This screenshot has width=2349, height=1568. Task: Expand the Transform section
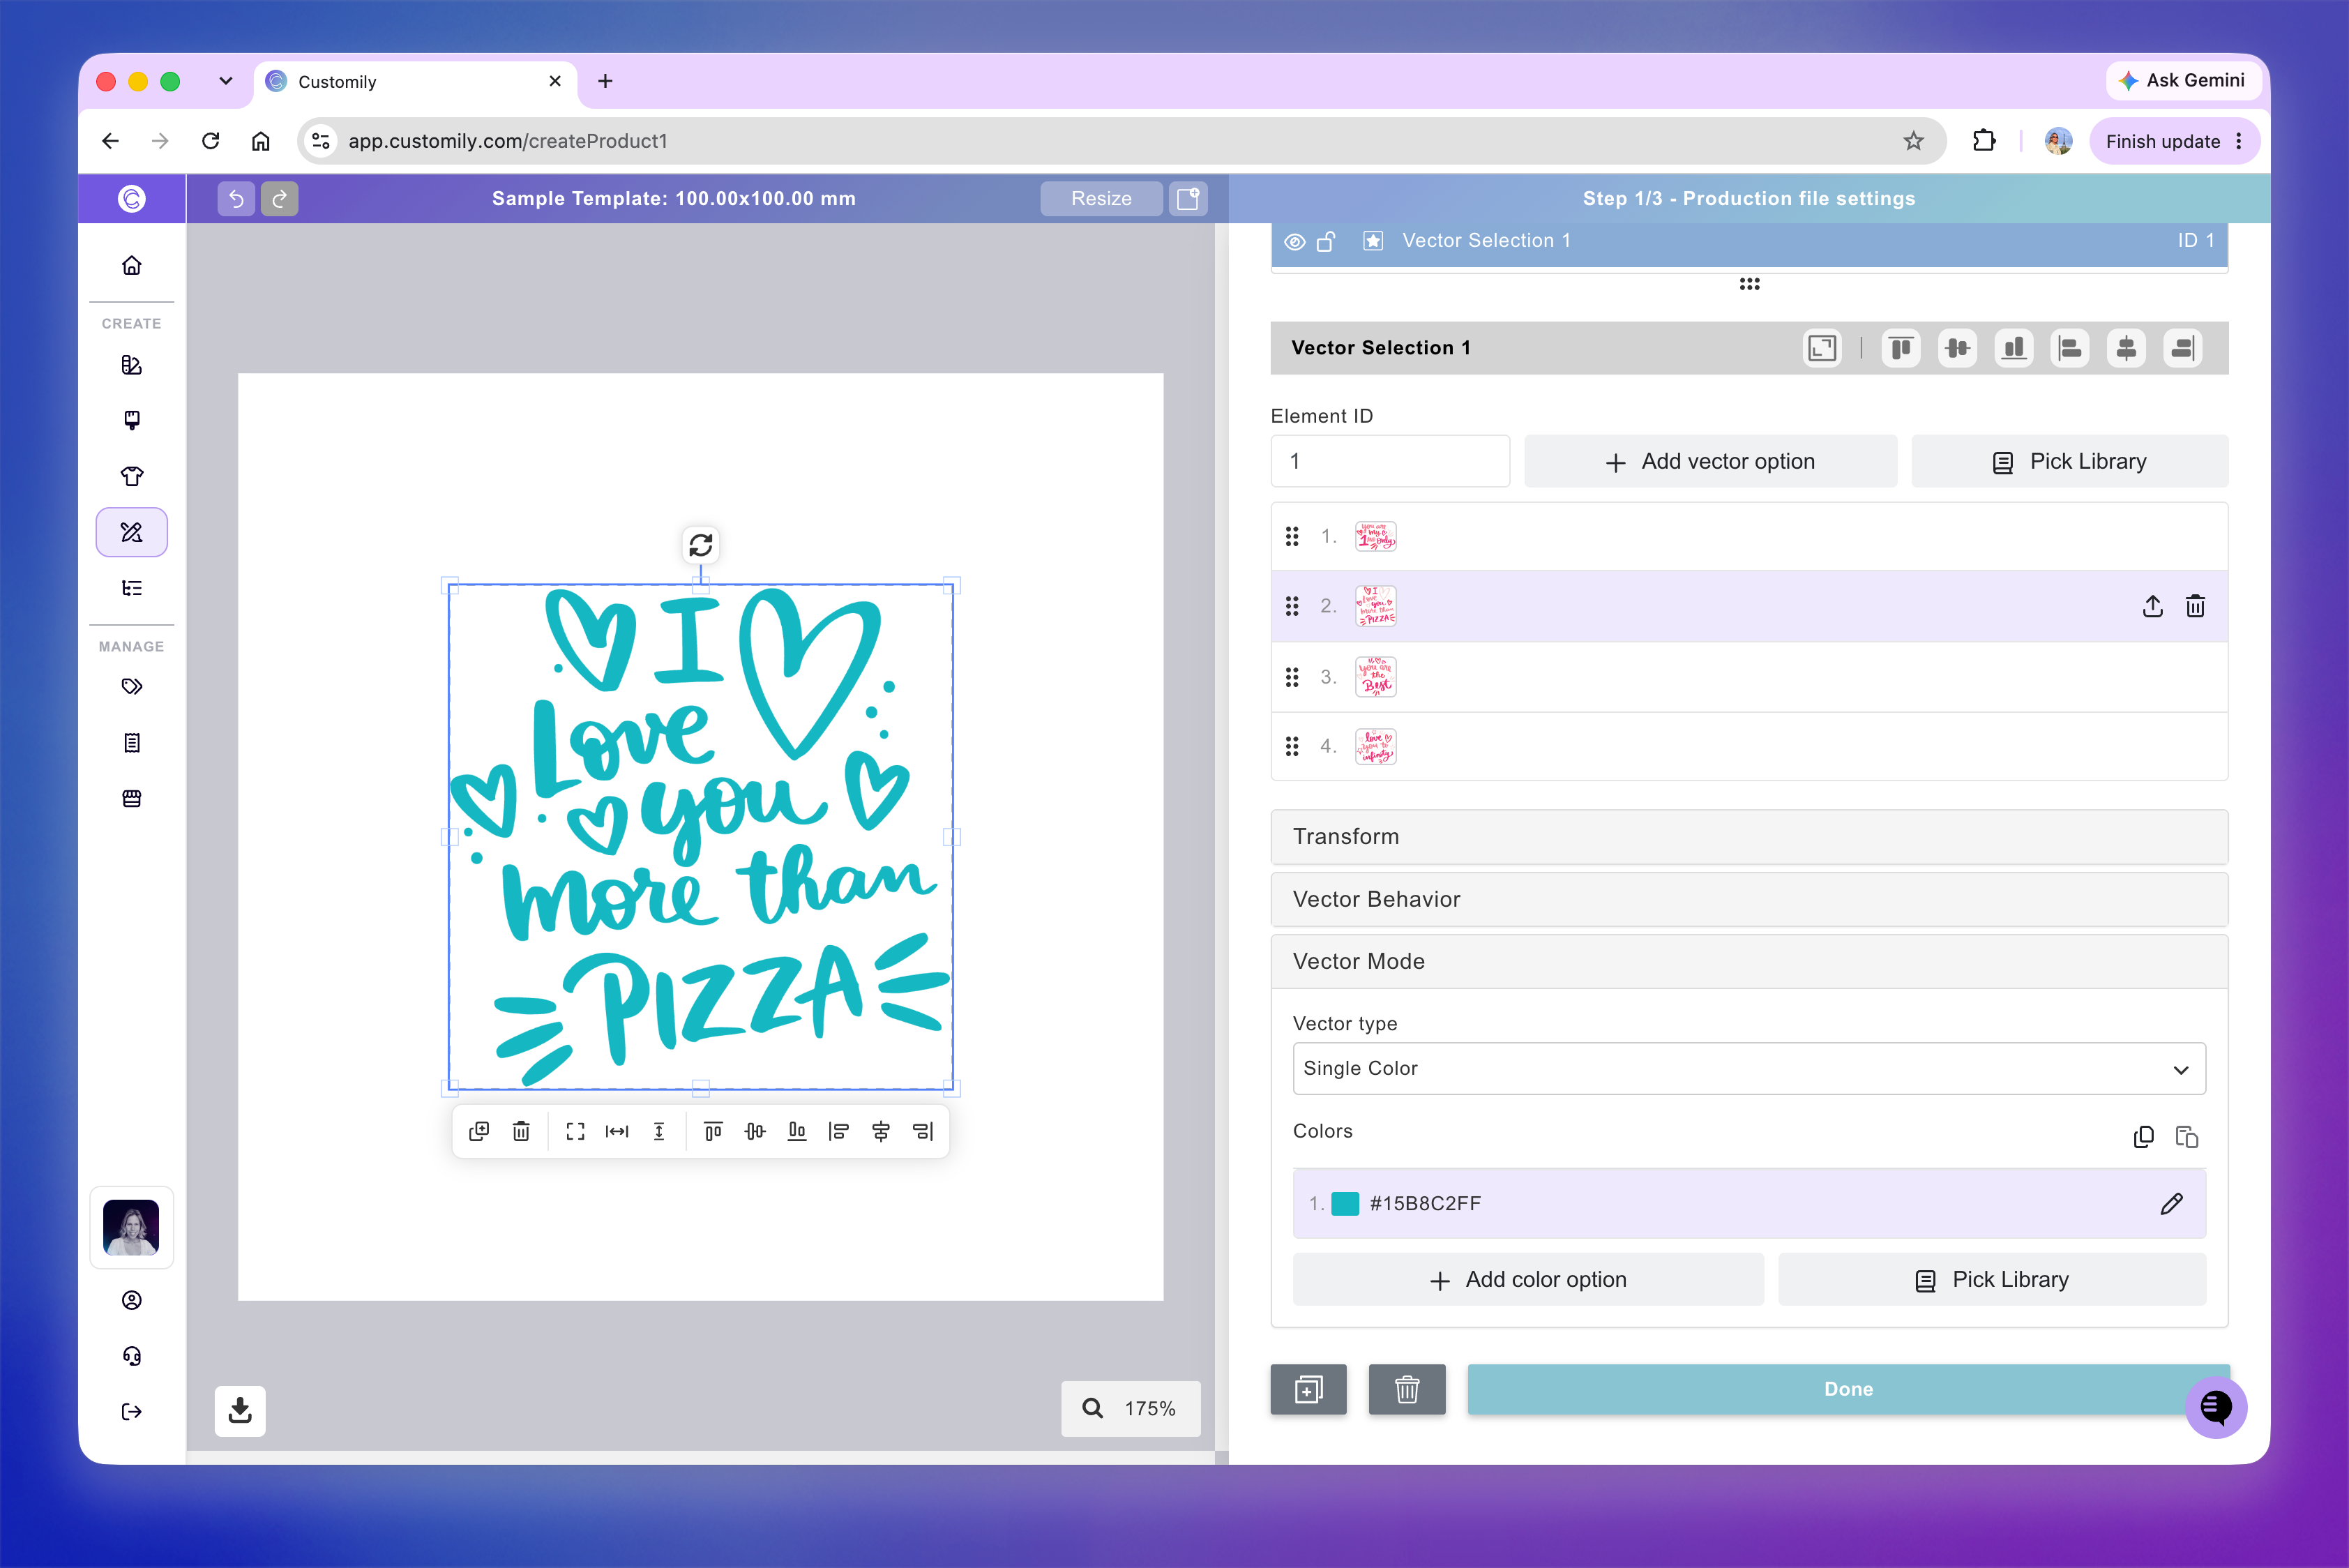(1749, 837)
